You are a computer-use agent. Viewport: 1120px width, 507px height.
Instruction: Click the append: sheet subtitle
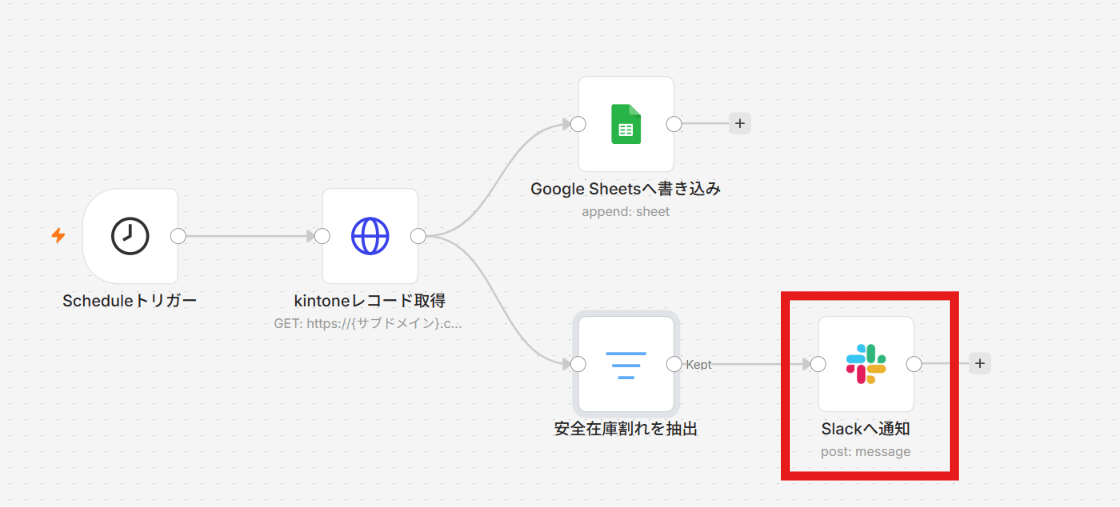point(626,211)
